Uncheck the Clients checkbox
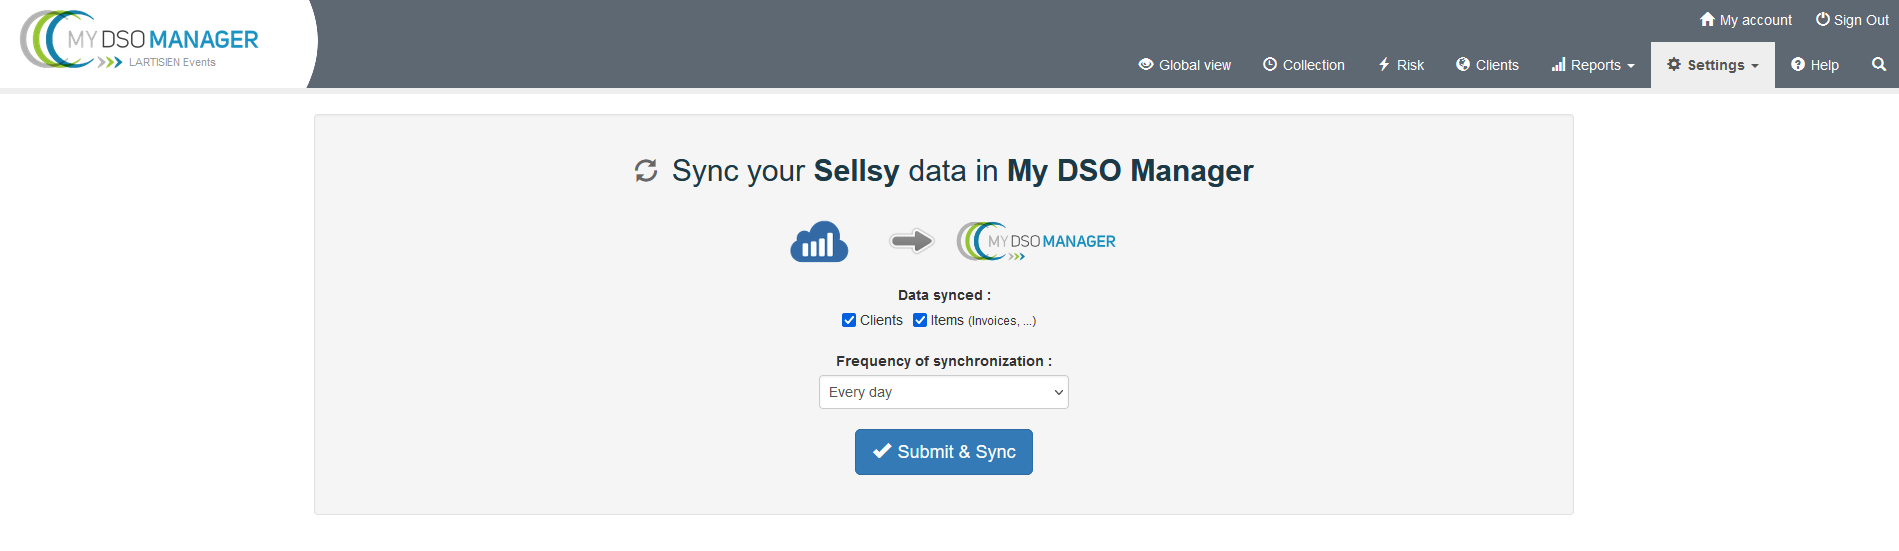 pyautogui.click(x=849, y=320)
